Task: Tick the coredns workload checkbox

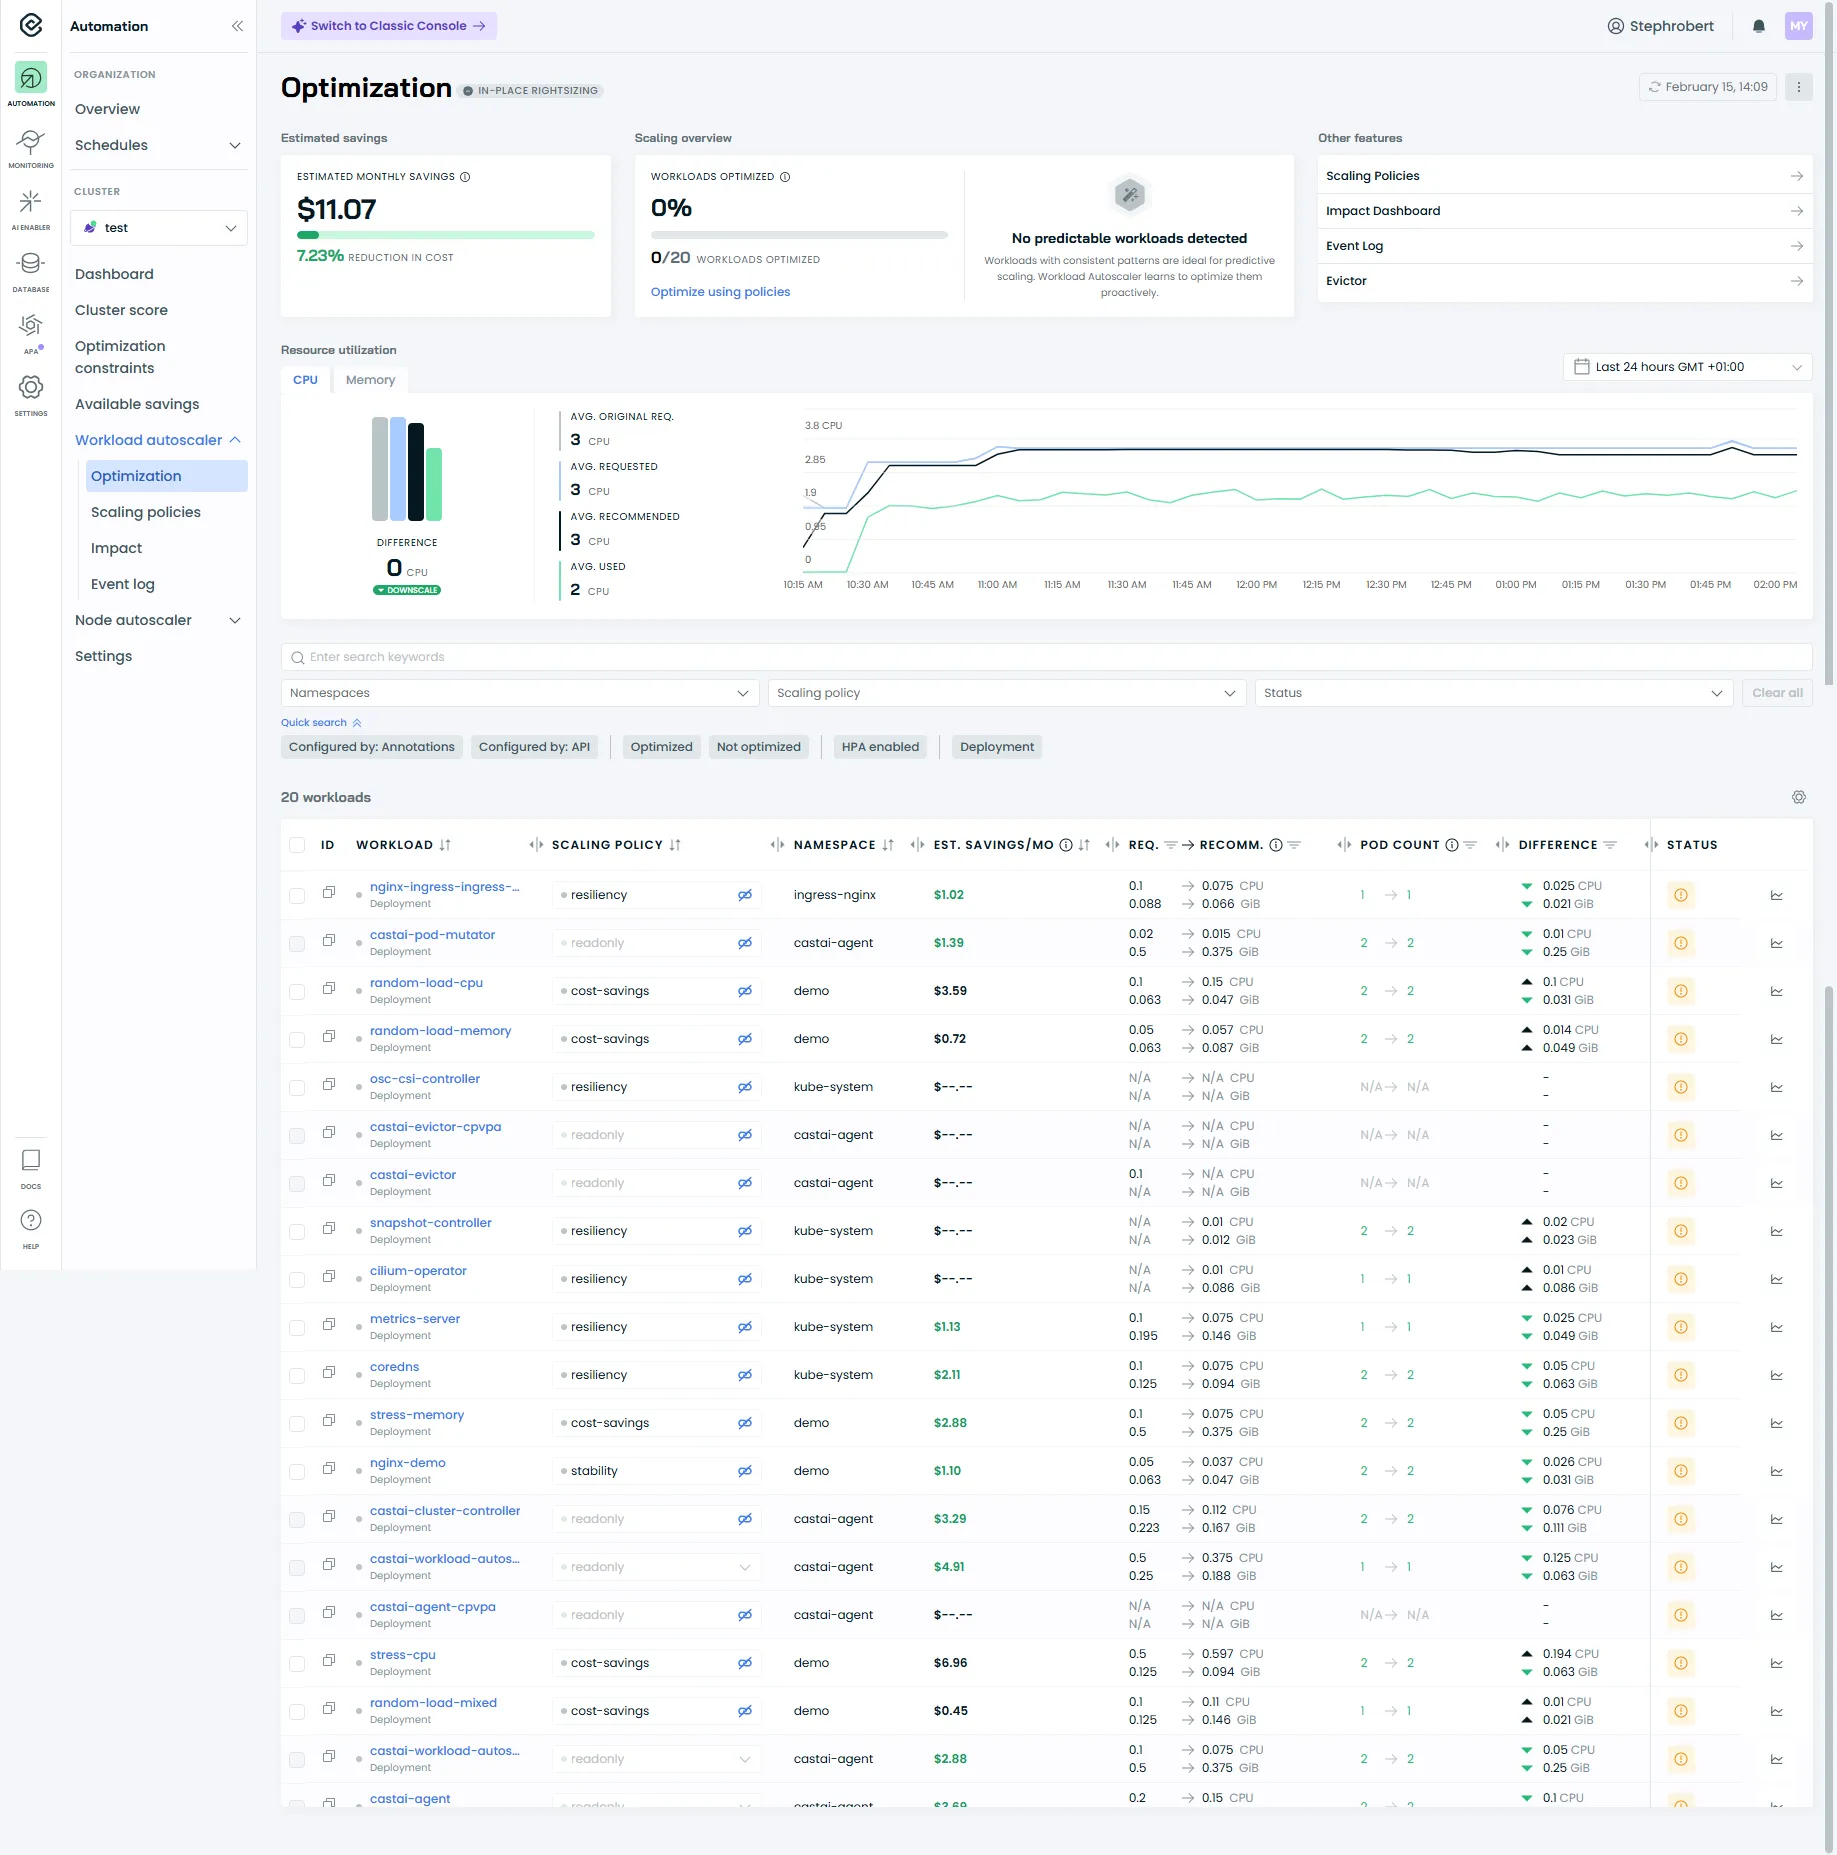Action: 297,1375
